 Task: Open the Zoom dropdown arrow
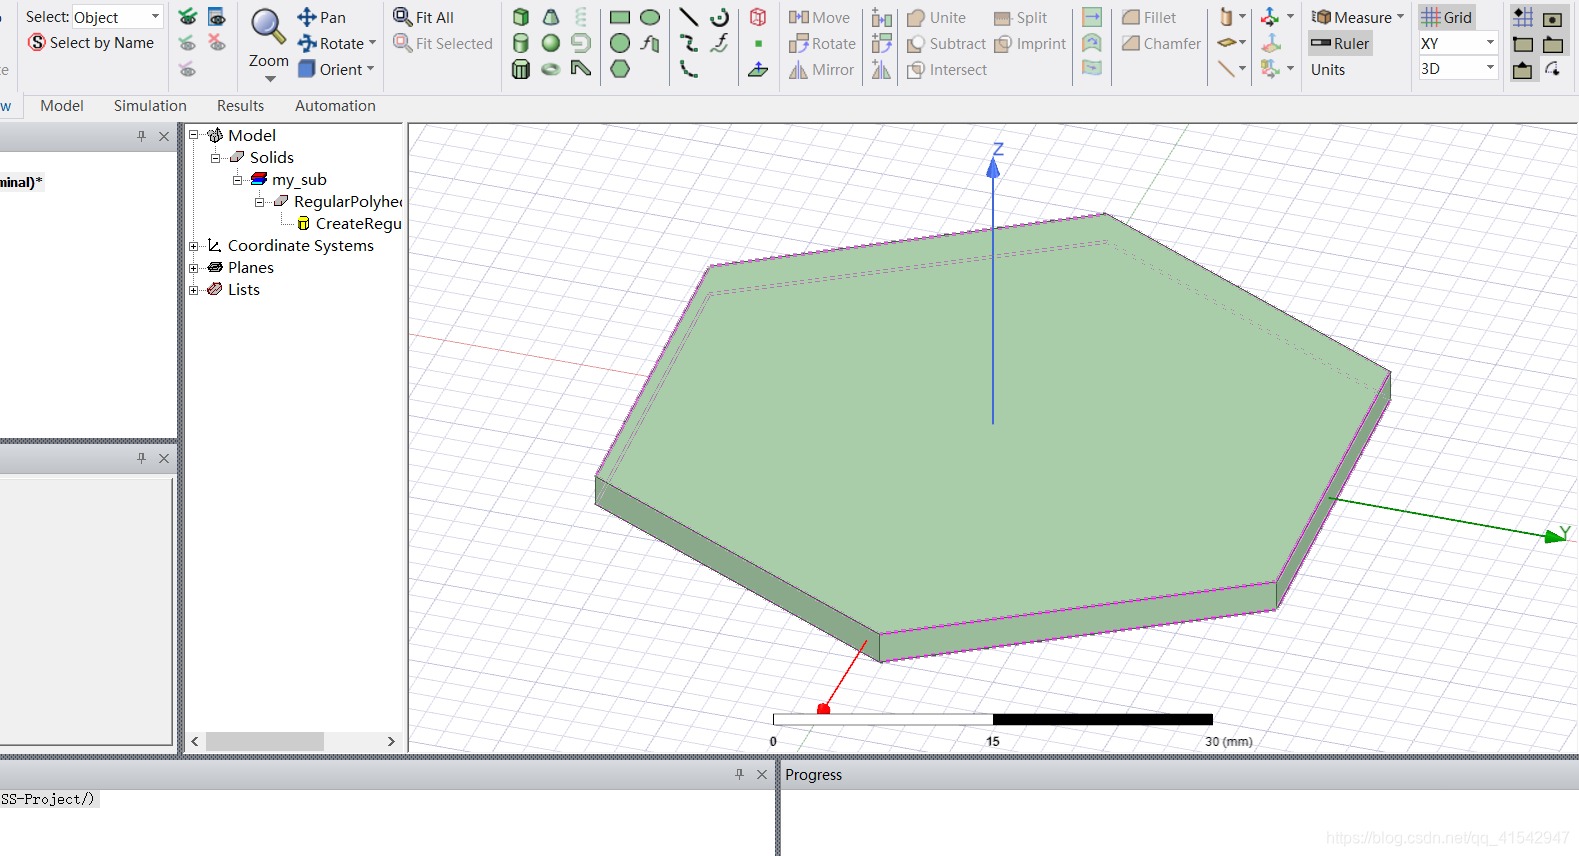click(269, 79)
